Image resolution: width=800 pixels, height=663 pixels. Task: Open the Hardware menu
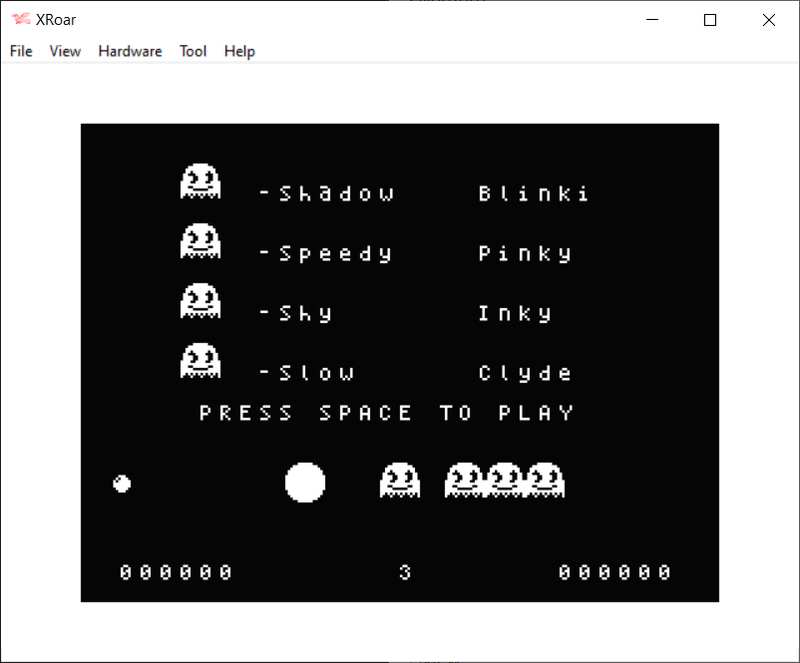pos(129,51)
